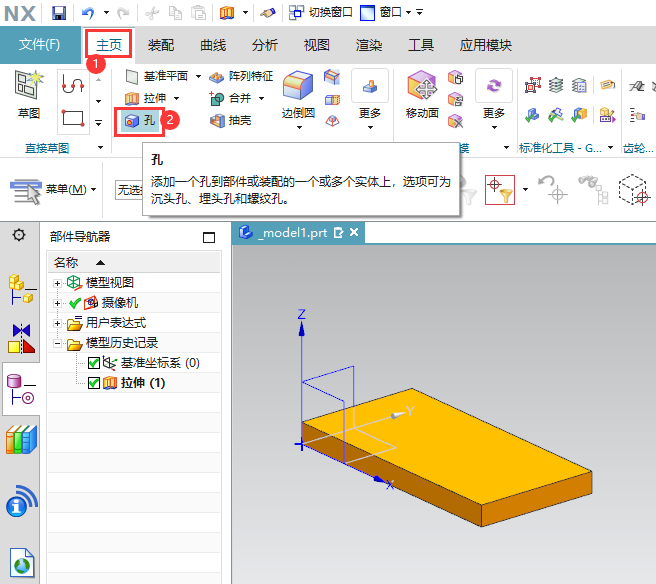Switch to the Home (主页) tab
The width and height of the screenshot is (656, 584).
click(x=109, y=45)
